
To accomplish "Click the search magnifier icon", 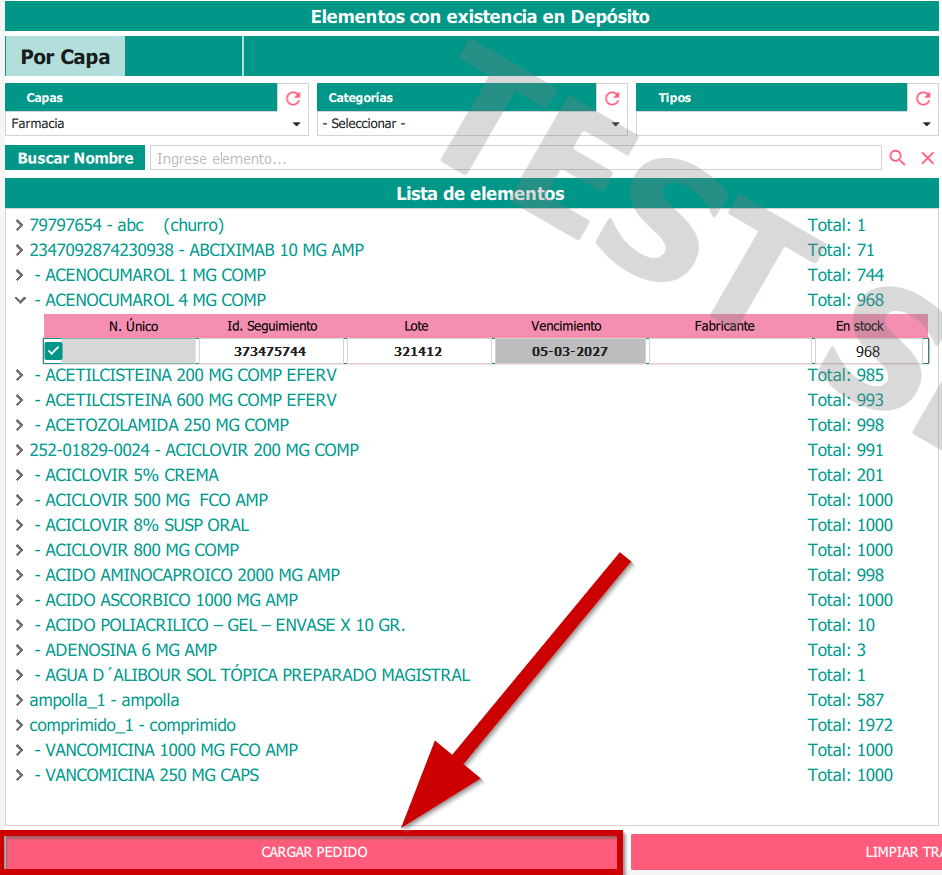I will pyautogui.click(x=897, y=158).
